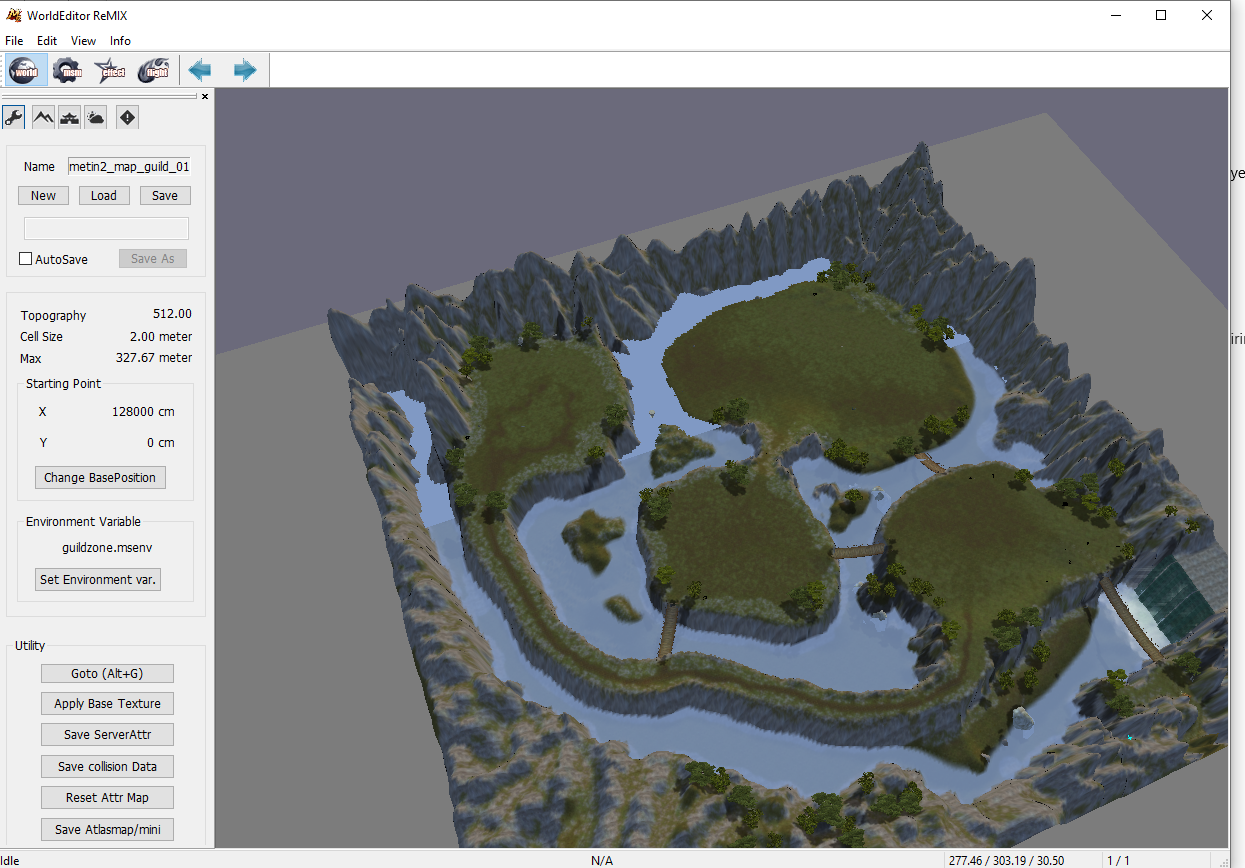The width and height of the screenshot is (1245, 868).
Task: Click the 1 / 1 status bar entry
Action: pos(1118,861)
